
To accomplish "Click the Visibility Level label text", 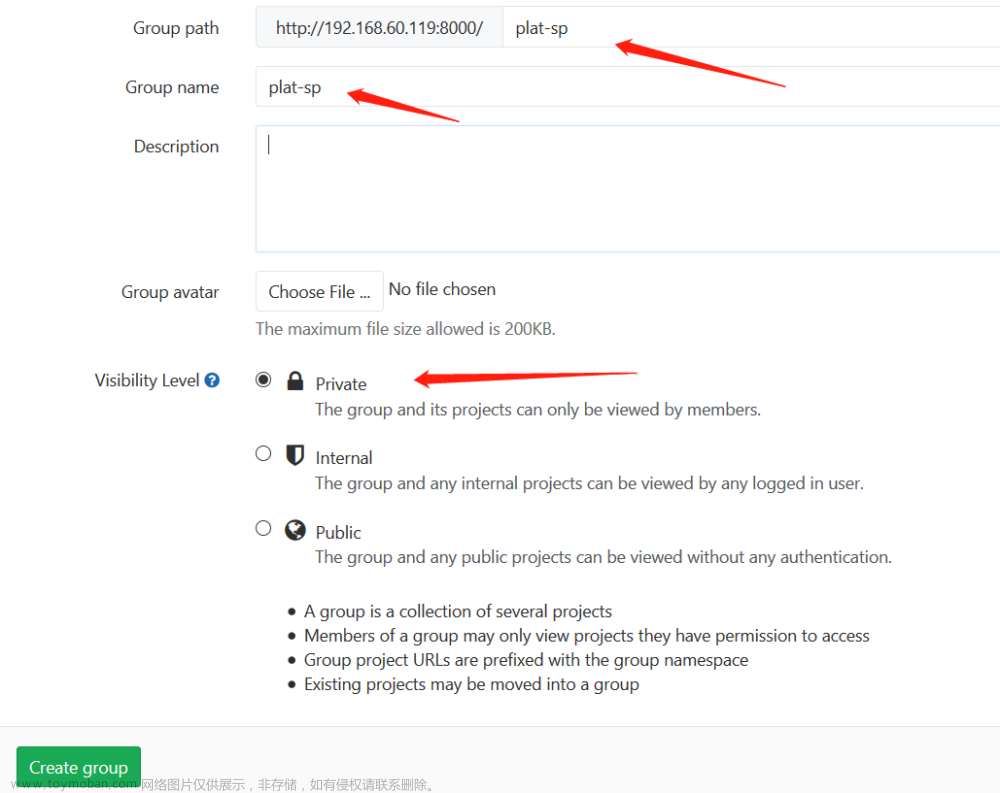I will click(147, 380).
